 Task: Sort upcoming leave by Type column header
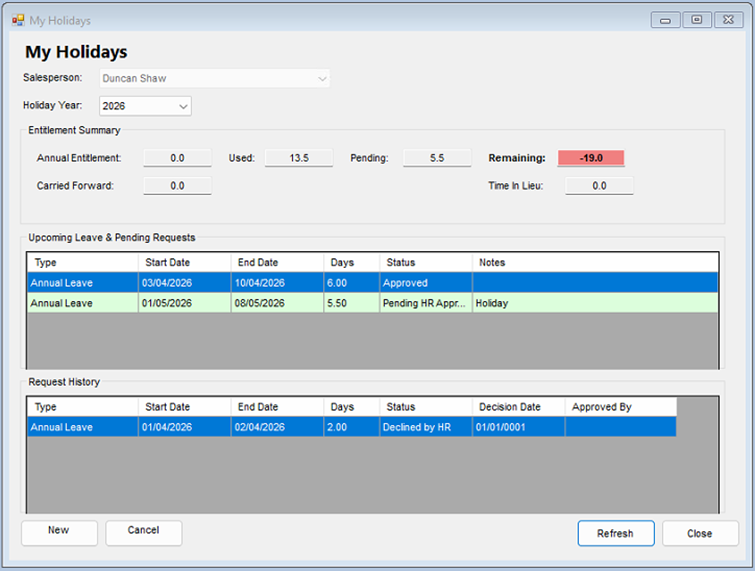point(83,262)
